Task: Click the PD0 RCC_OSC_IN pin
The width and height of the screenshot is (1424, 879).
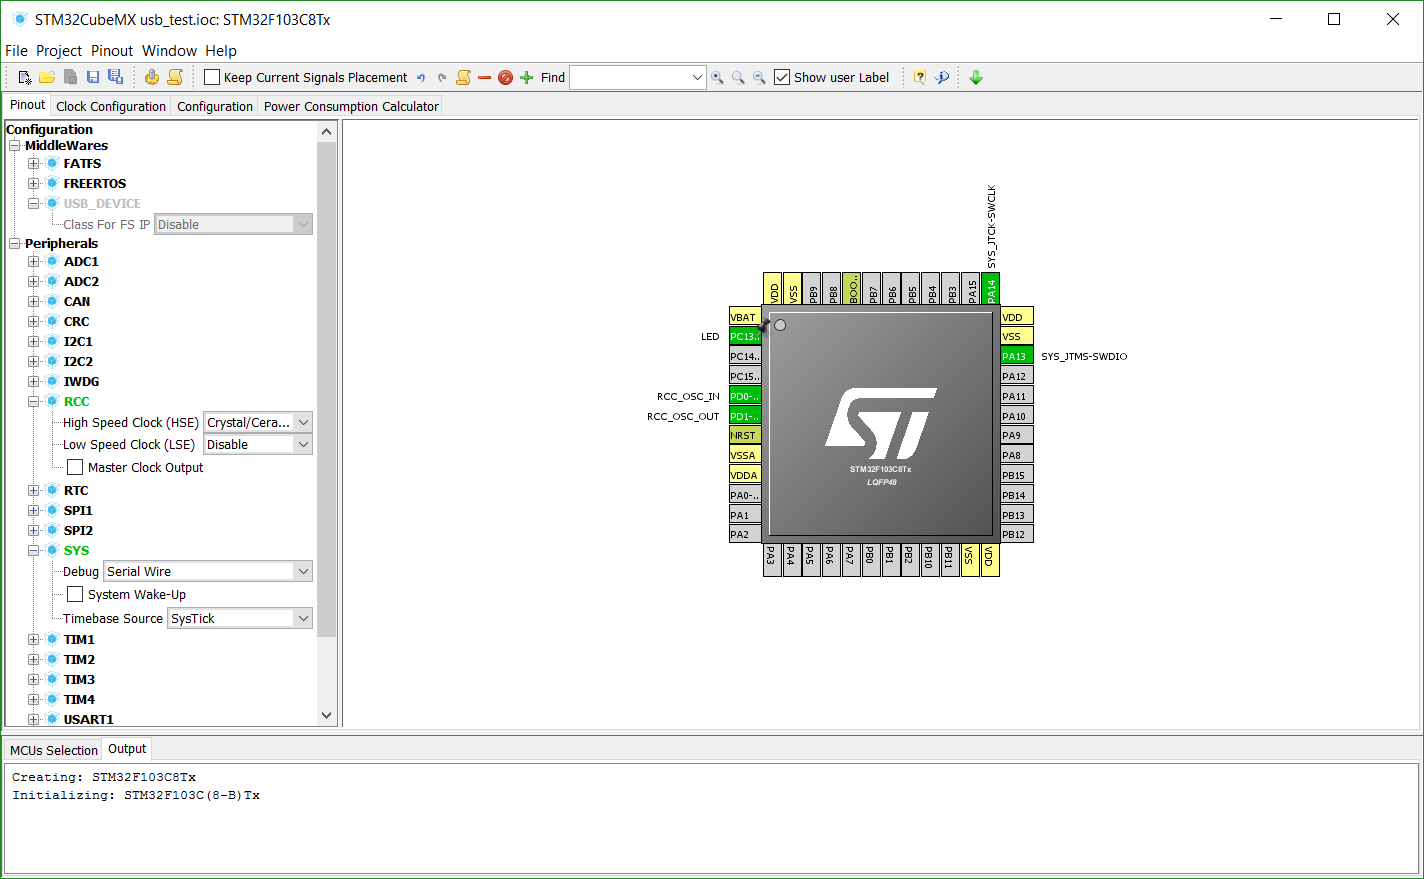Action: pos(745,396)
